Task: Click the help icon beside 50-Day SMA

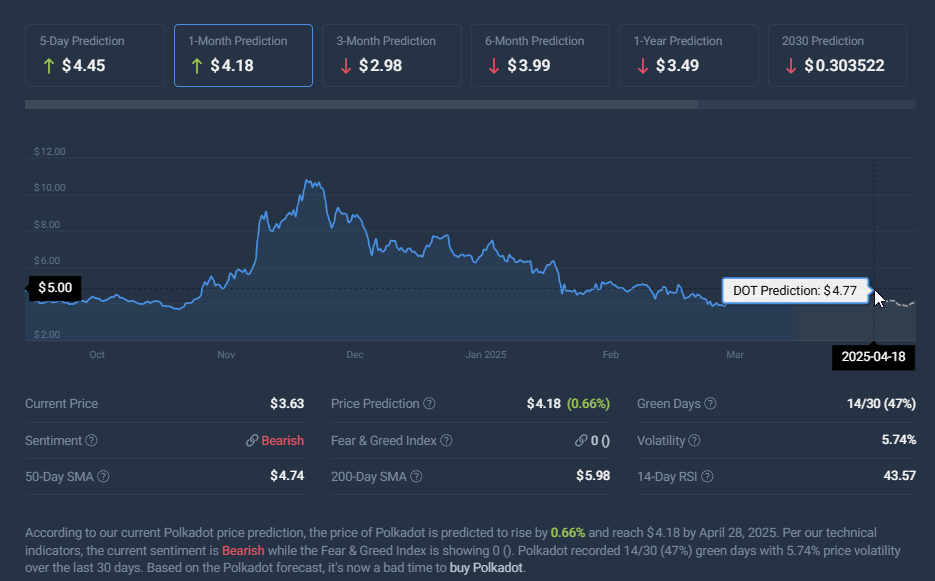Action: tap(103, 477)
